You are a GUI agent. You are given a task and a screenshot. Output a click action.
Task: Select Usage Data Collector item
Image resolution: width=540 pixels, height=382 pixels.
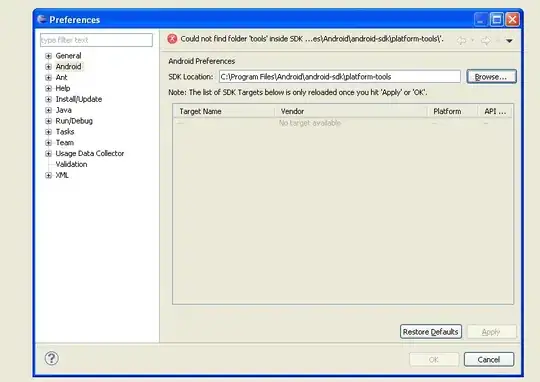[90, 154]
